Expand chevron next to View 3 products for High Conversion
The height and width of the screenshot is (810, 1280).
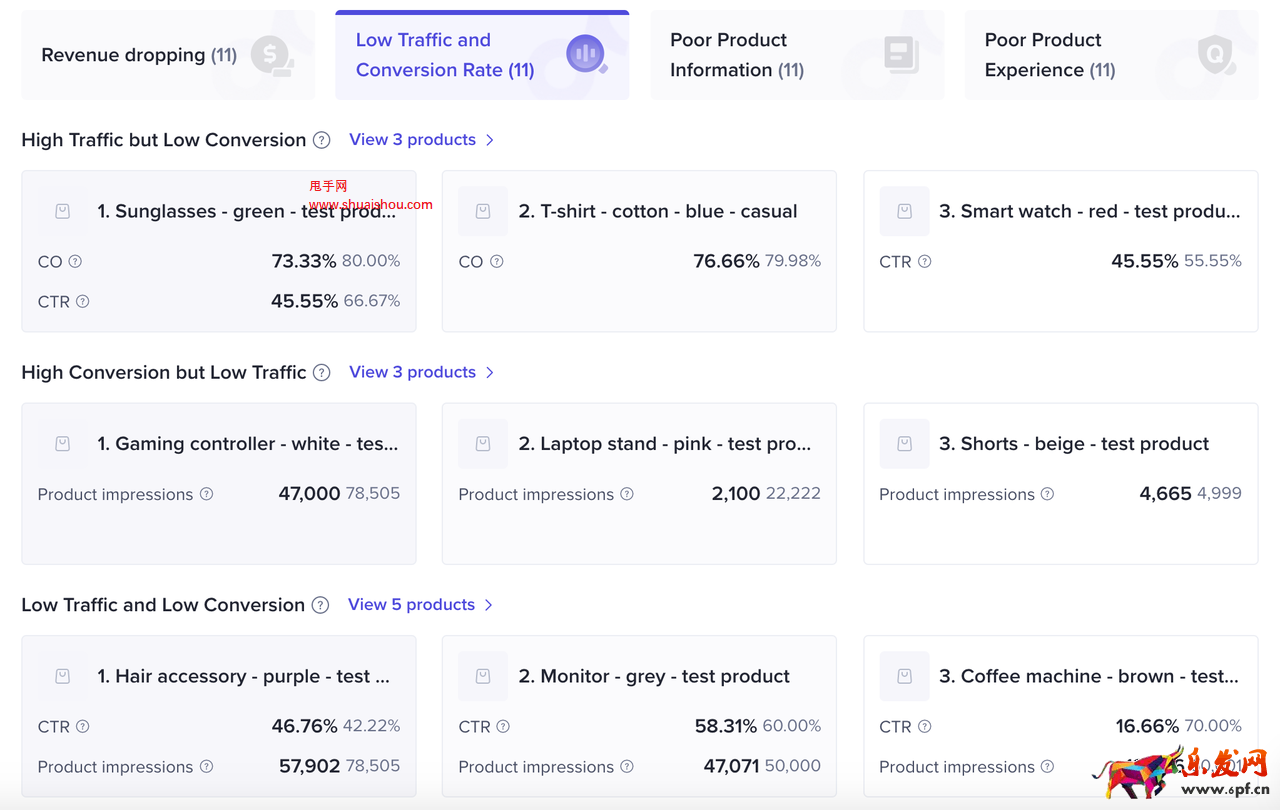(x=490, y=373)
